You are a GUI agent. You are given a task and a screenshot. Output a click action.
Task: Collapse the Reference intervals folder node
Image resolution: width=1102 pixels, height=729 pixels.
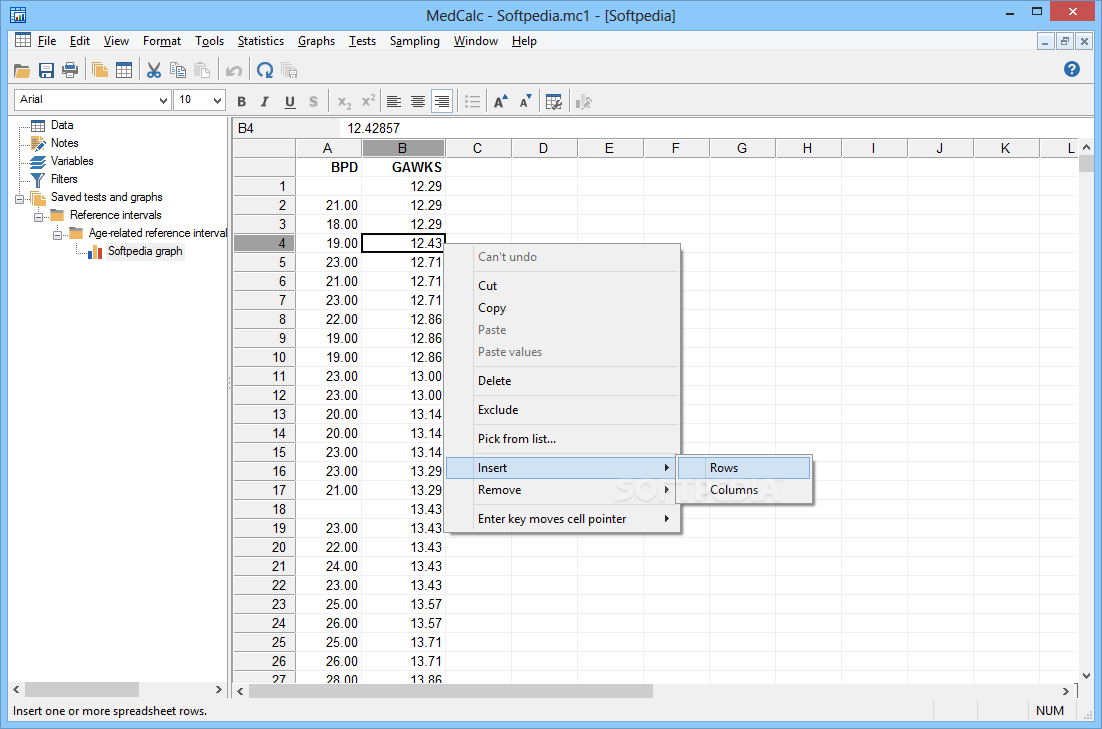(x=38, y=217)
